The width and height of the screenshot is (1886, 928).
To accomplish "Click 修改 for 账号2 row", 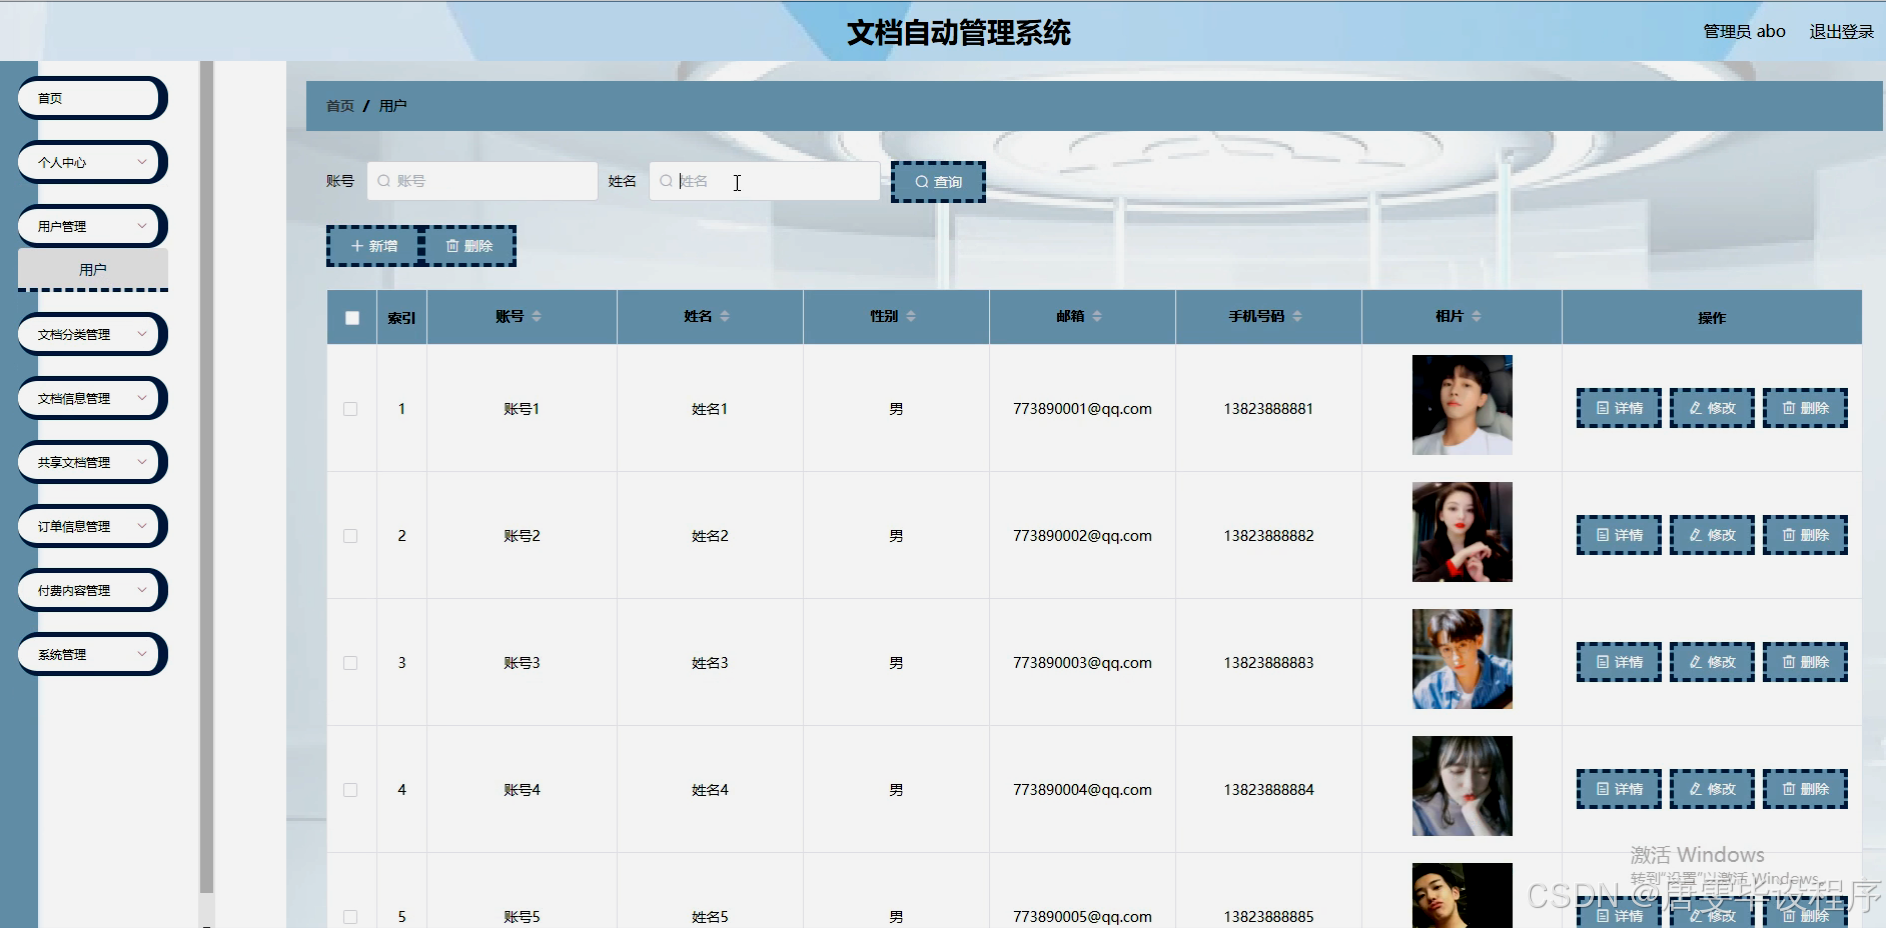I will click(1712, 535).
